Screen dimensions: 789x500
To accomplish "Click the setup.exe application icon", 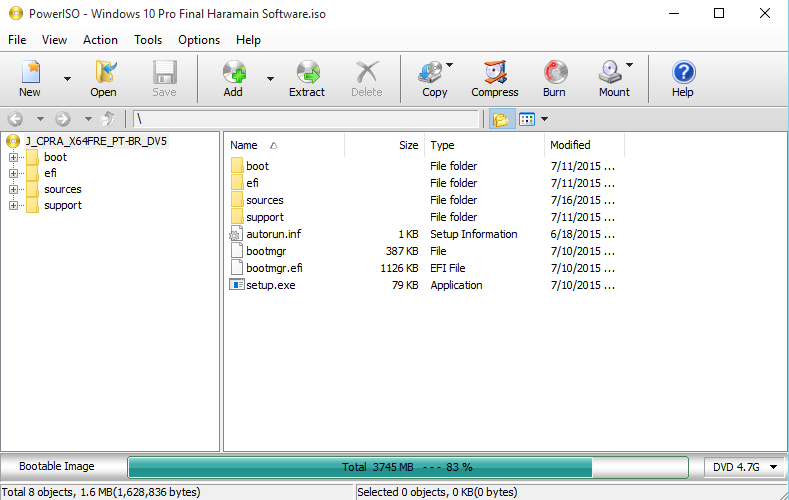I will click(x=236, y=285).
